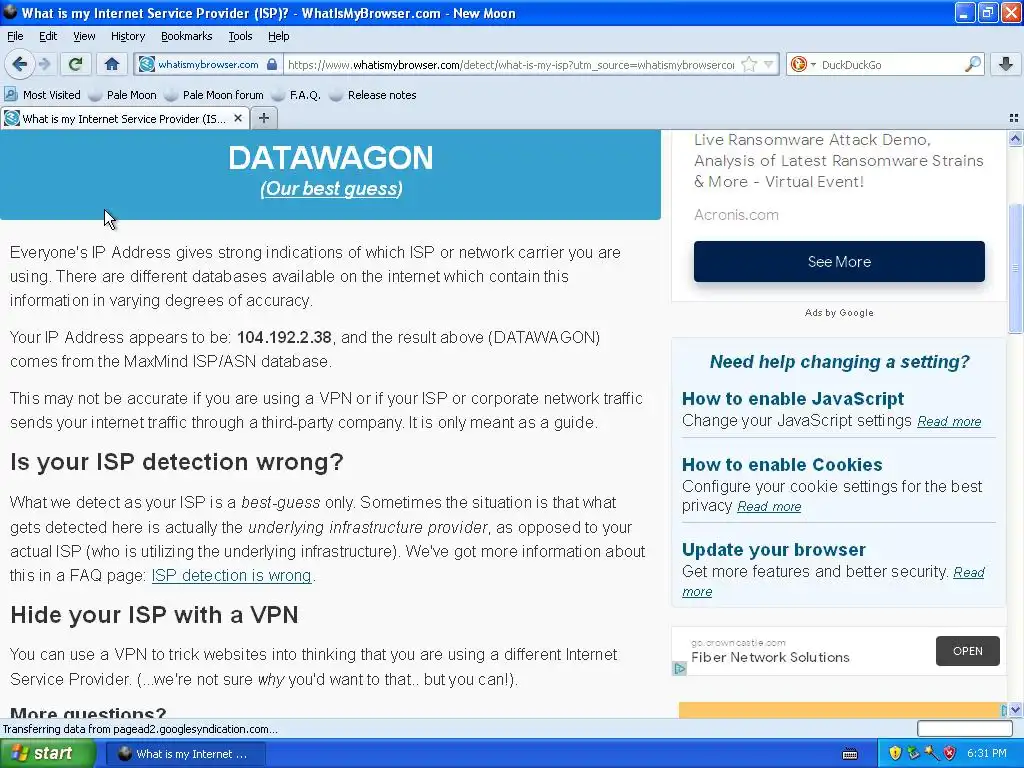Click Read more for JavaScript settings
Image resolution: width=1024 pixels, height=768 pixels.
pos(949,421)
